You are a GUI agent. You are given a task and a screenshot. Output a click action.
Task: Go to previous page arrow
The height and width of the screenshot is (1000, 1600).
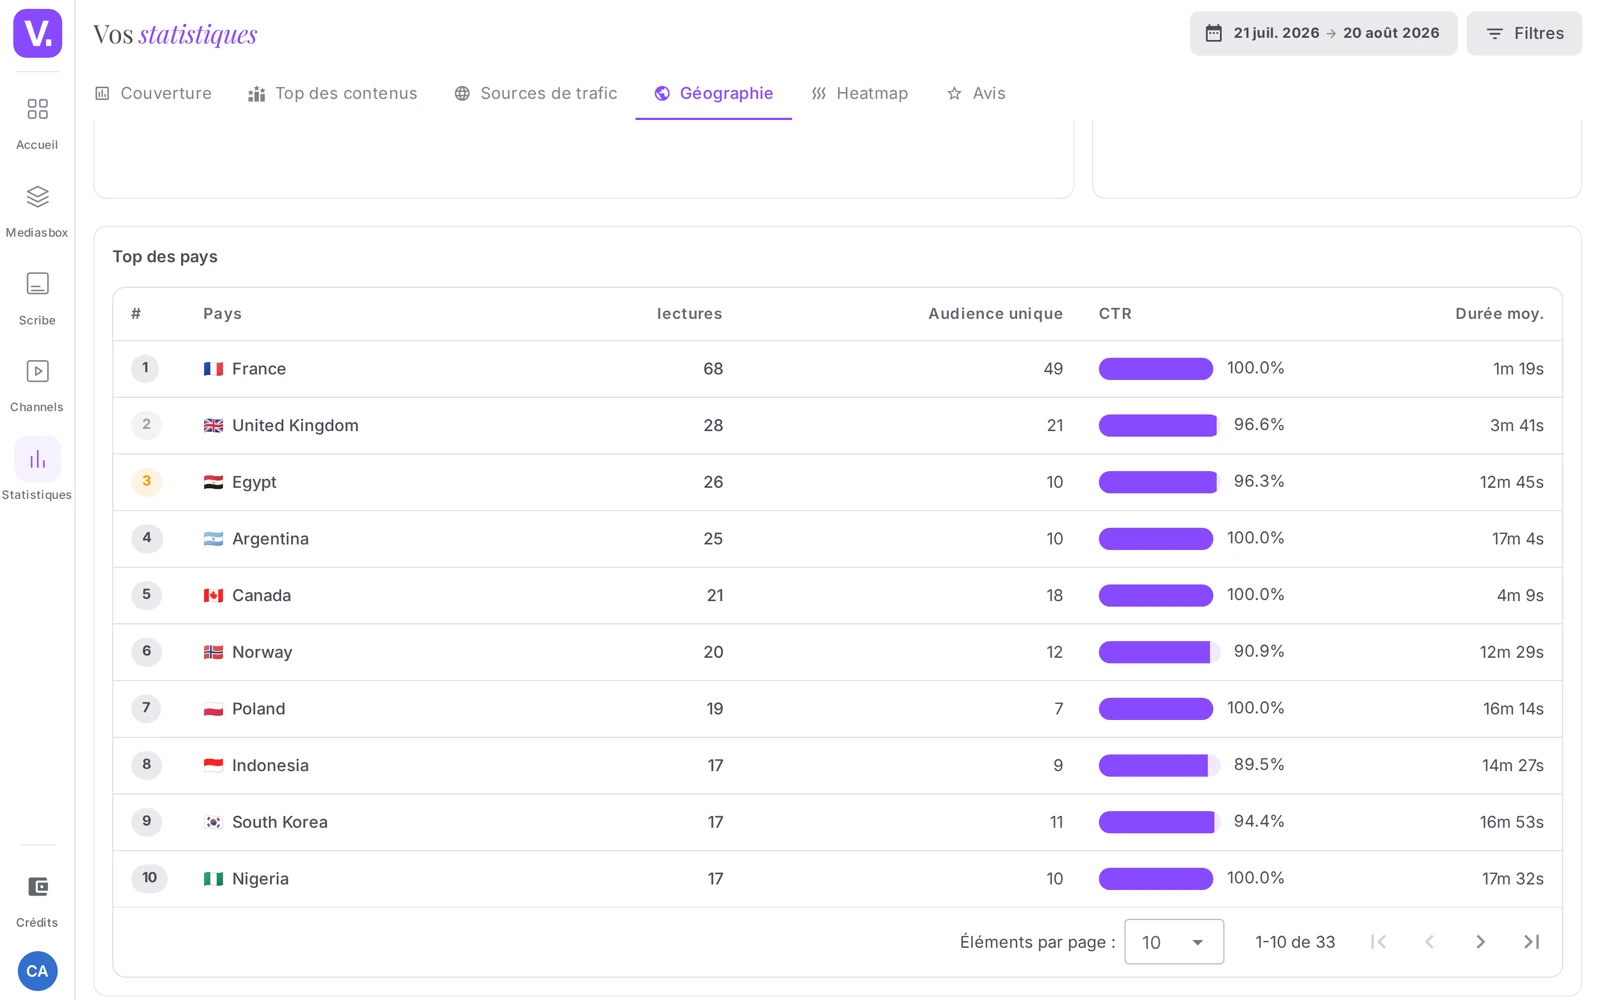click(x=1429, y=942)
